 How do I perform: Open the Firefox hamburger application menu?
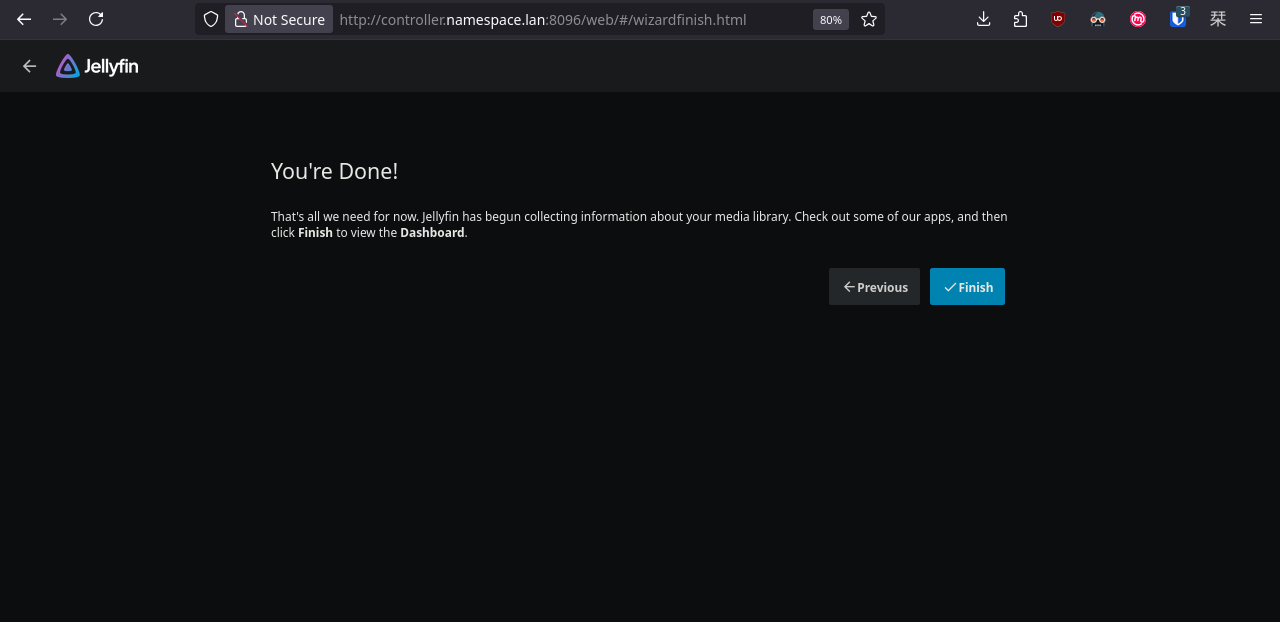click(1256, 19)
